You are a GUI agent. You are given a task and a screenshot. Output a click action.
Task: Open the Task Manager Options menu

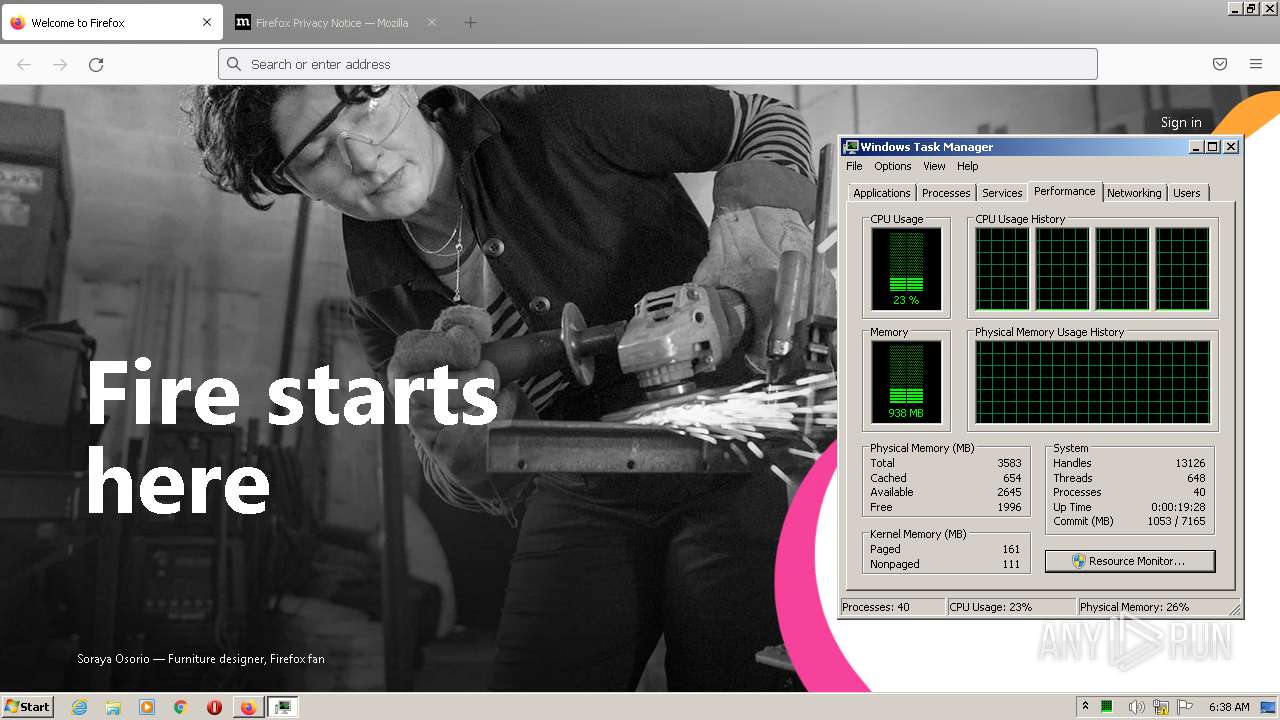pos(892,166)
